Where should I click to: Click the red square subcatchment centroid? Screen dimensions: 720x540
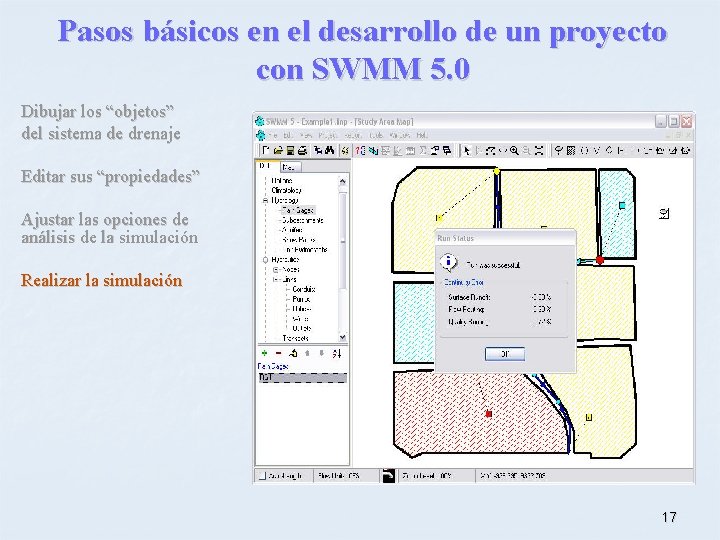489,414
